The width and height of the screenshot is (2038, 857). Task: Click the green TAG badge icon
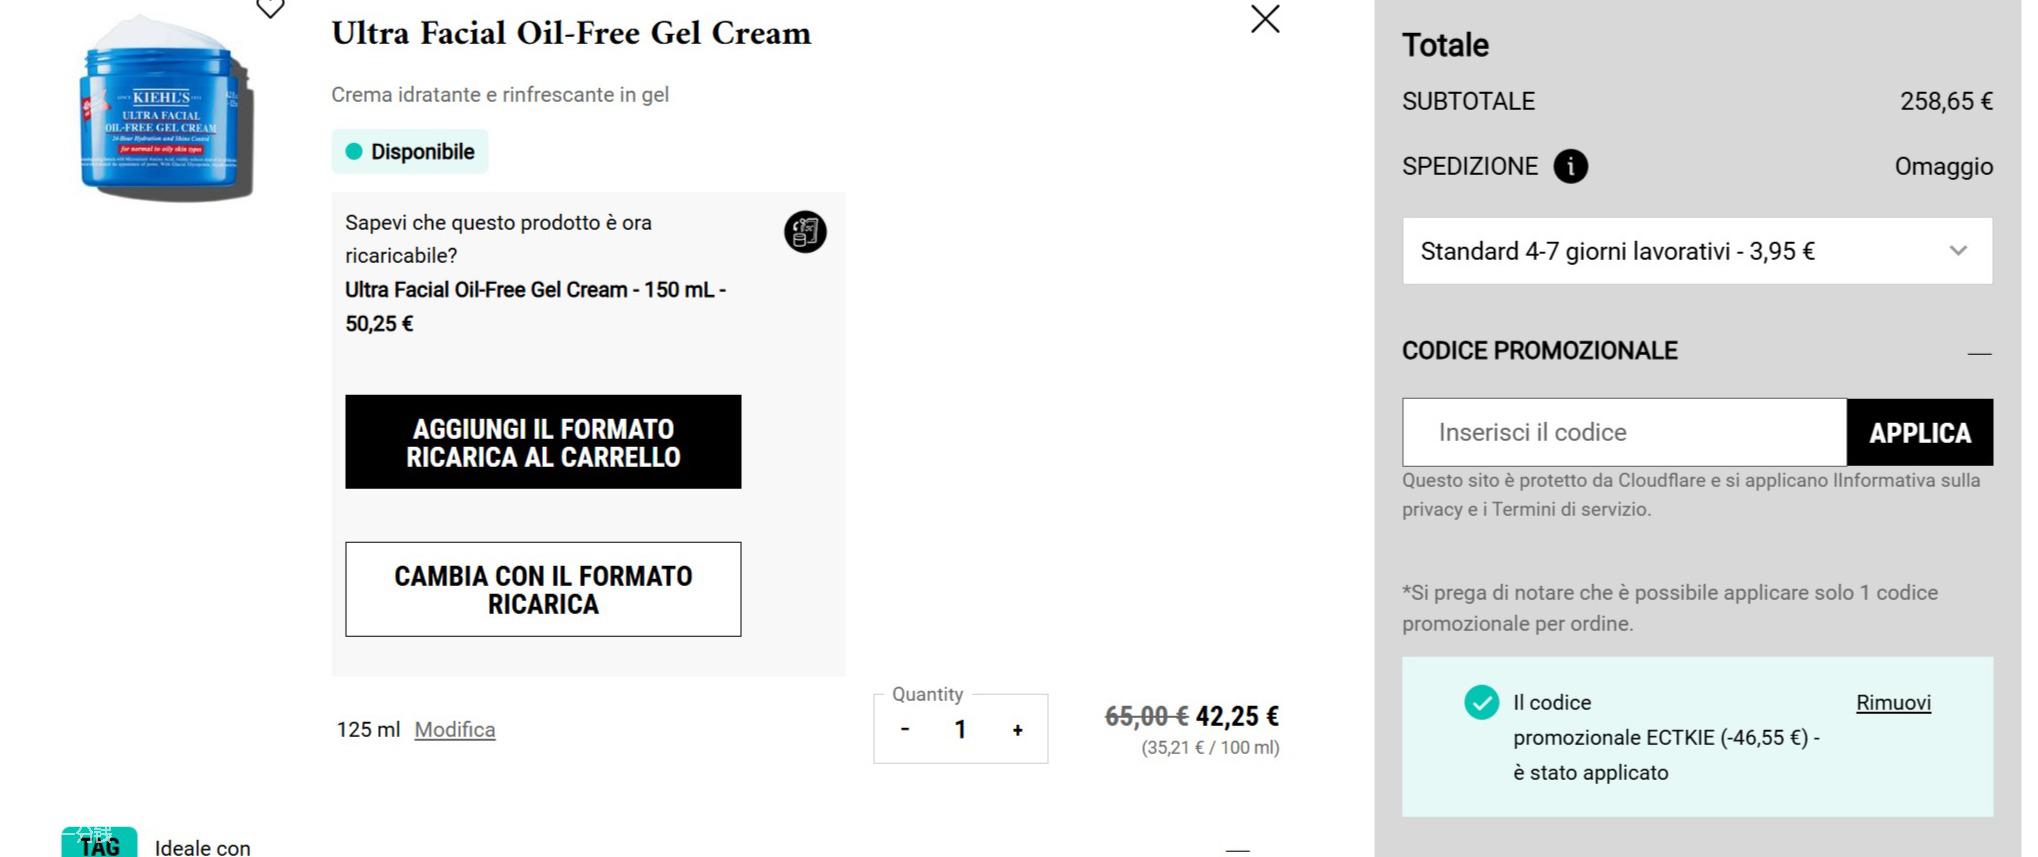click(x=99, y=843)
